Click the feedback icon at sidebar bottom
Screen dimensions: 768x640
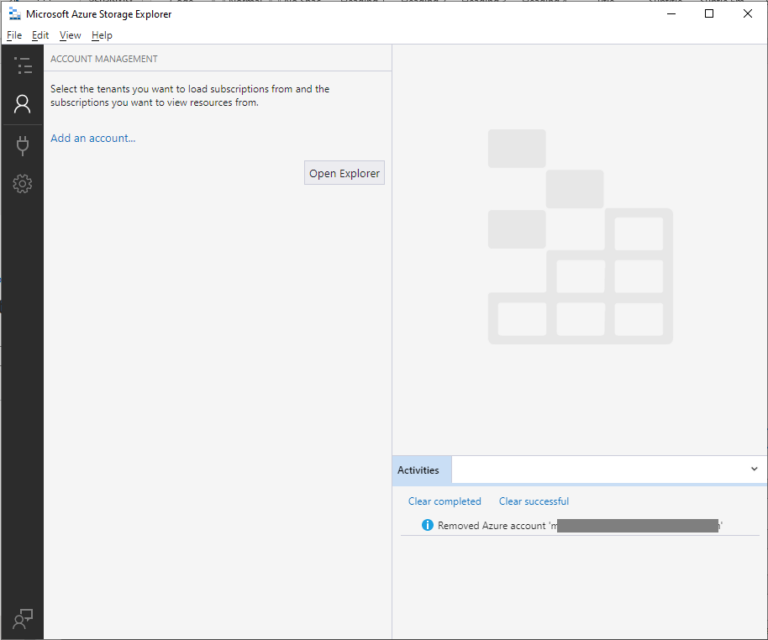[23, 619]
